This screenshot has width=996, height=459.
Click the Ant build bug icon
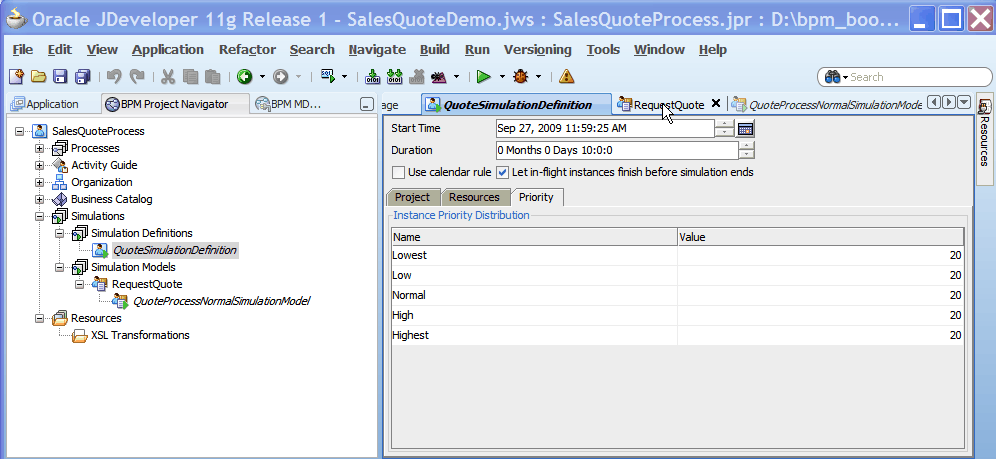[439, 77]
